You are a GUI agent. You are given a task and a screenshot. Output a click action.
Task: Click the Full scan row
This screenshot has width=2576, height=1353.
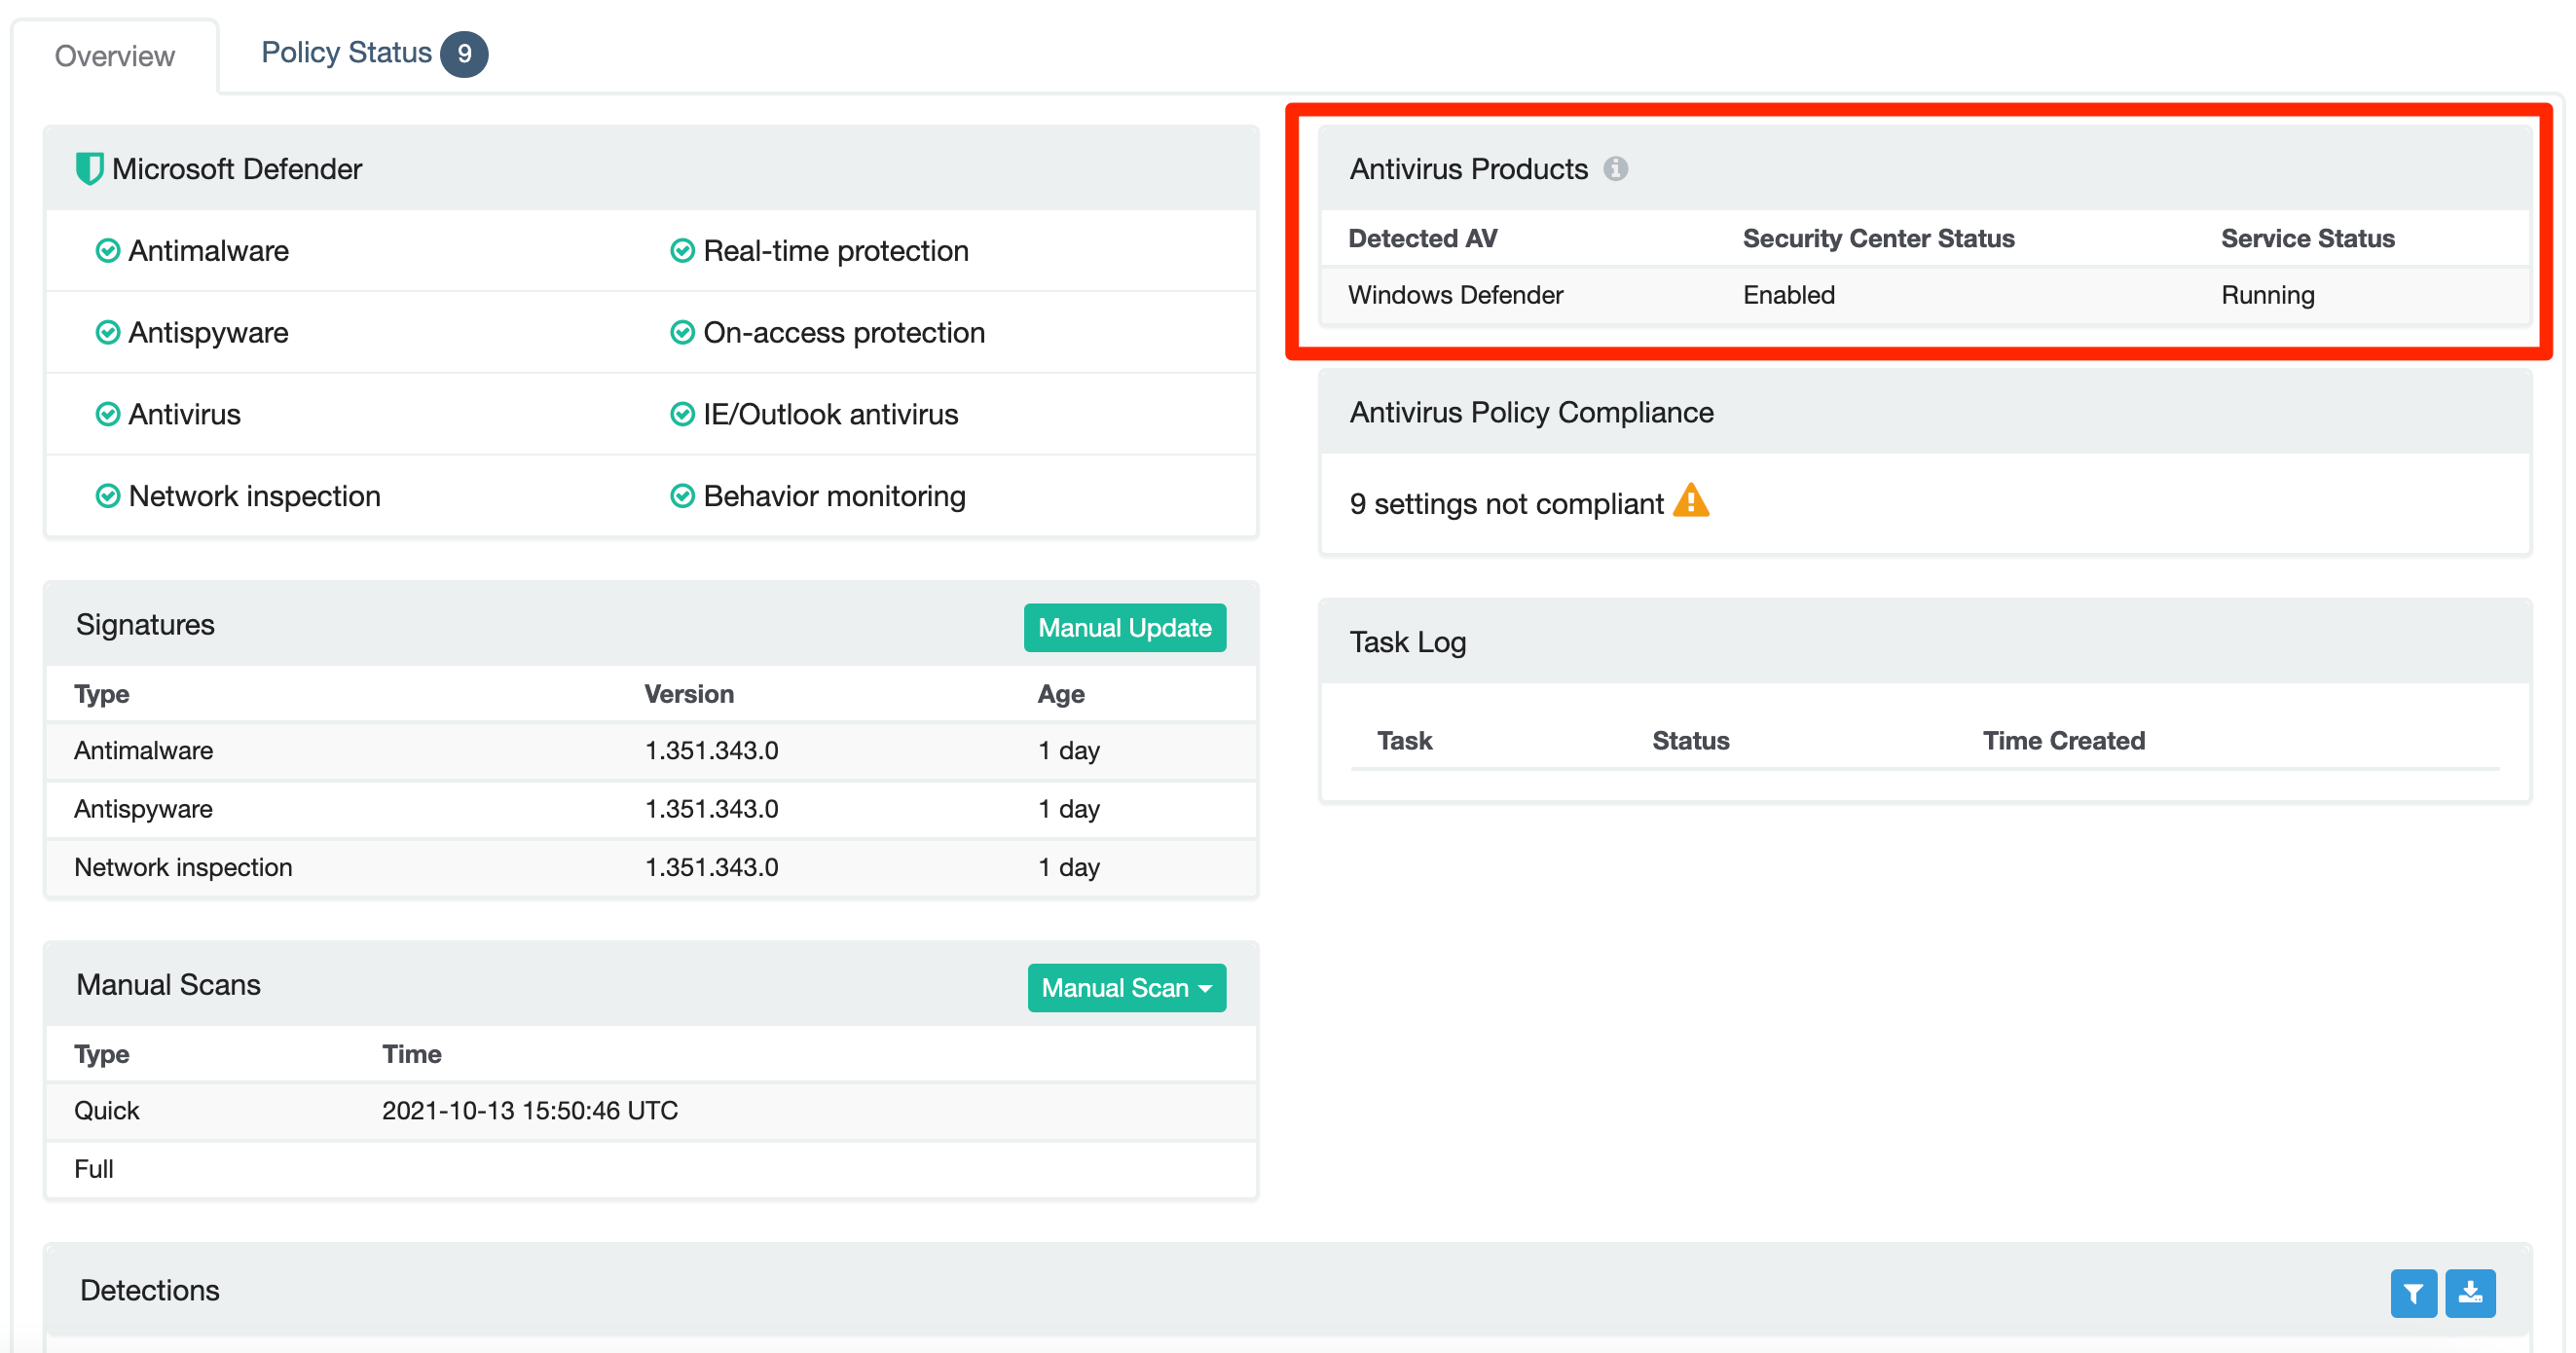(x=651, y=1169)
